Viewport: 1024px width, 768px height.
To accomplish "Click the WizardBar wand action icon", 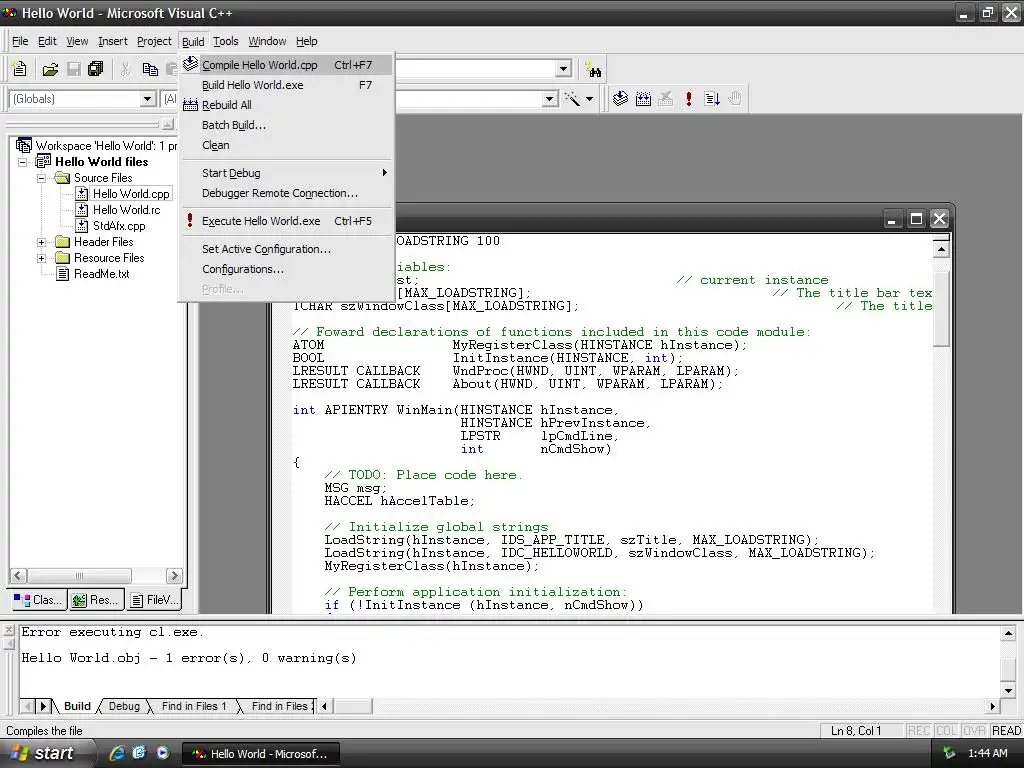I will [571, 99].
